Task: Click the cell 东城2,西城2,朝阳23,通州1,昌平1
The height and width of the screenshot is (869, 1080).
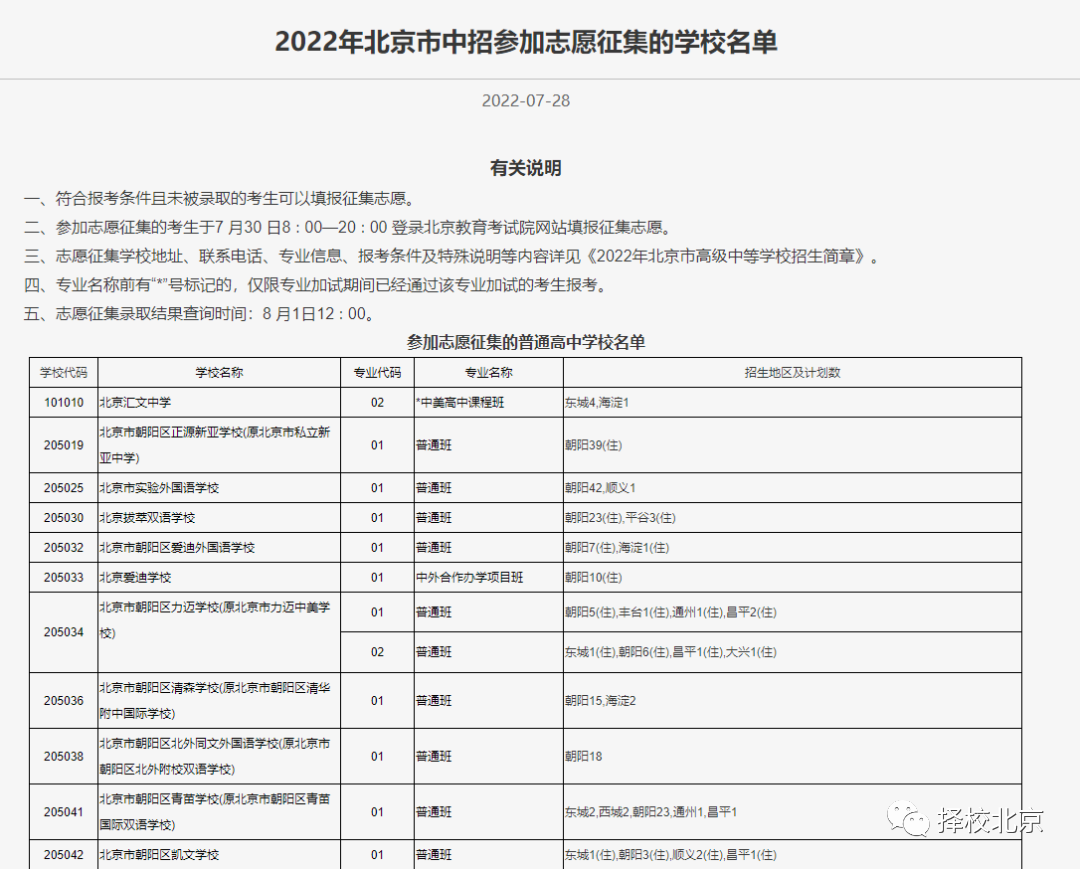Action: pyautogui.click(x=651, y=812)
